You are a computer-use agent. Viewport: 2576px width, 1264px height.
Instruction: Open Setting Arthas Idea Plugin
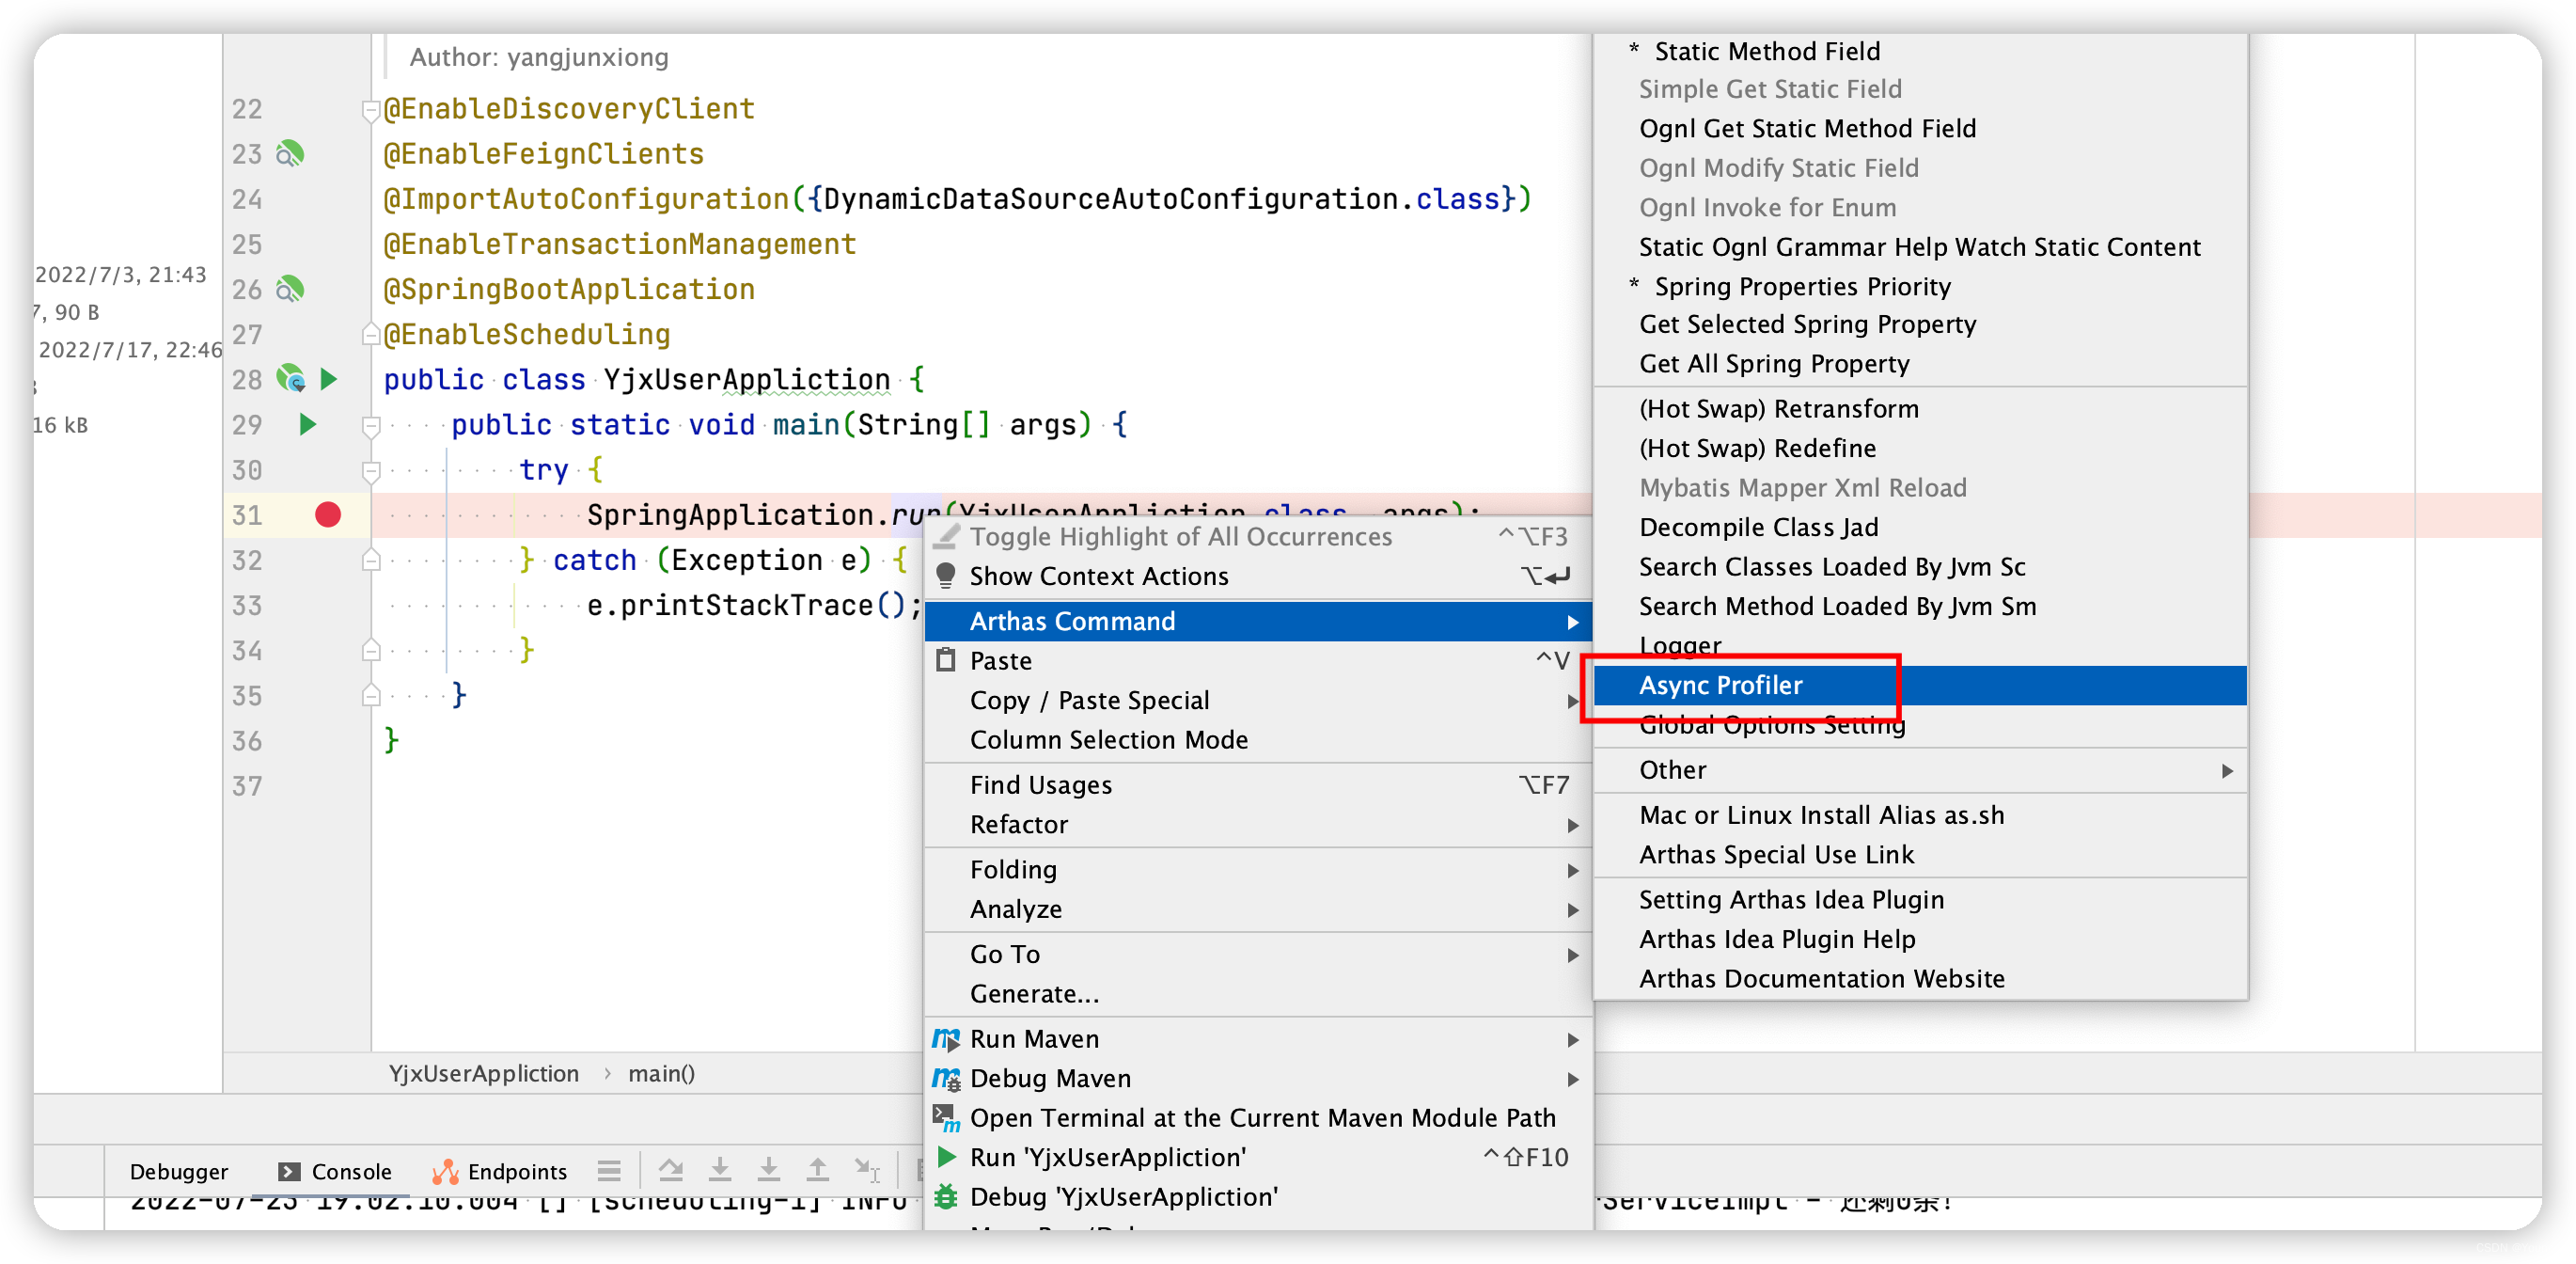pos(1920,900)
